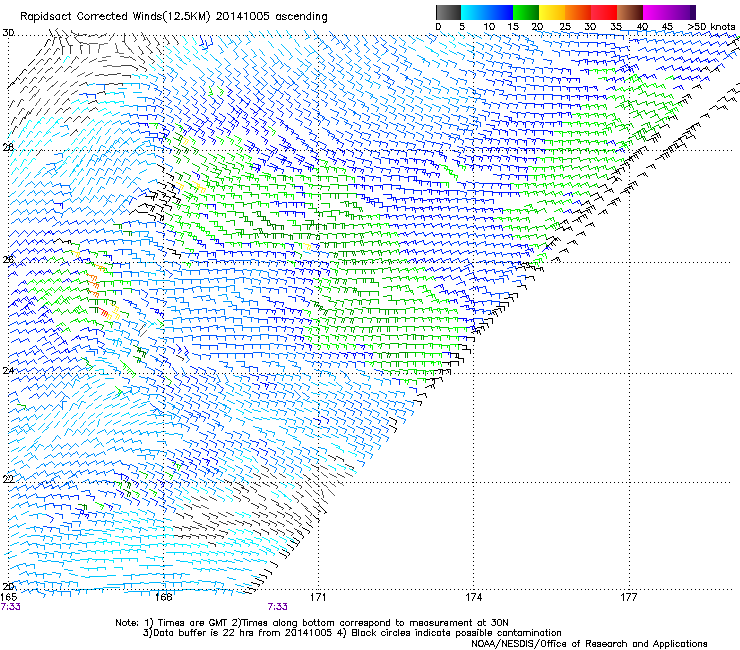Click the longitude label '177'
Image resolution: width=740 pixels, height=650 pixels.
point(629,597)
